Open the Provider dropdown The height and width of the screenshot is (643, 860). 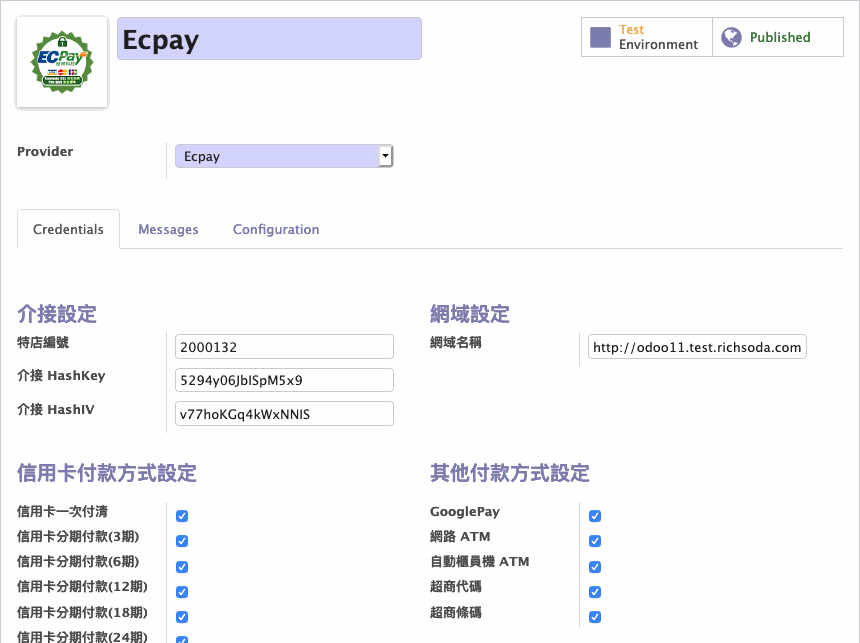coord(284,156)
